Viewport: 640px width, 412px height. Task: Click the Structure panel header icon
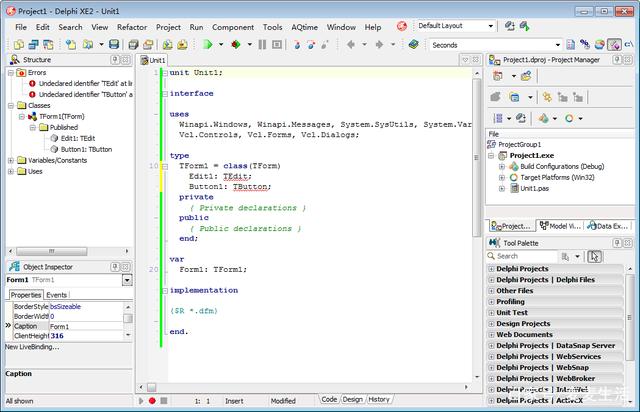[x=15, y=60]
